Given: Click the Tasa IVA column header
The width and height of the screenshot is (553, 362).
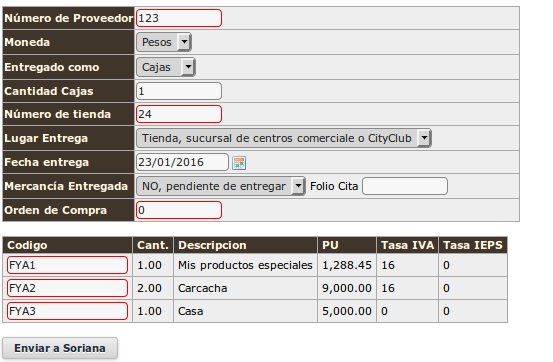Looking at the screenshot, I should point(407,245).
